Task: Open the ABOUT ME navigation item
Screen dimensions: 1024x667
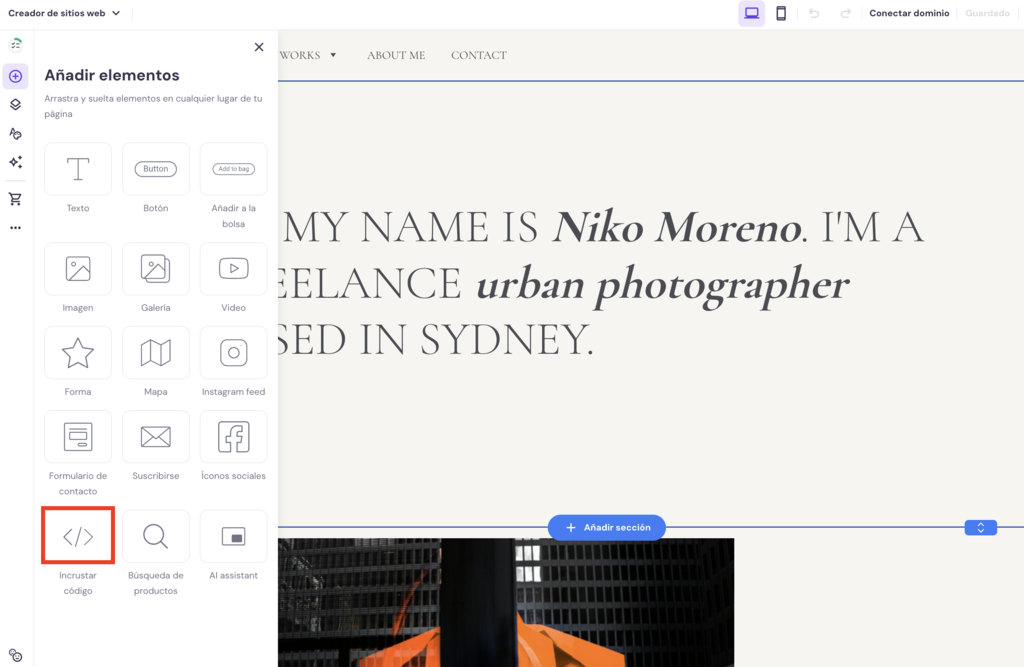Action: click(x=396, y=55)
